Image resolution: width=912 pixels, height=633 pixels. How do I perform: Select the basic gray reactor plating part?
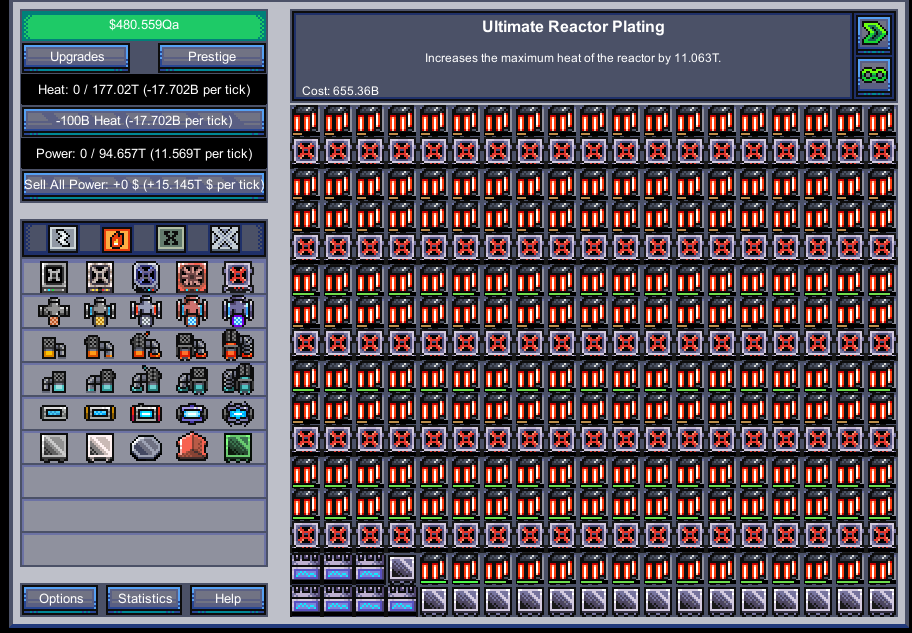(54, 447)
